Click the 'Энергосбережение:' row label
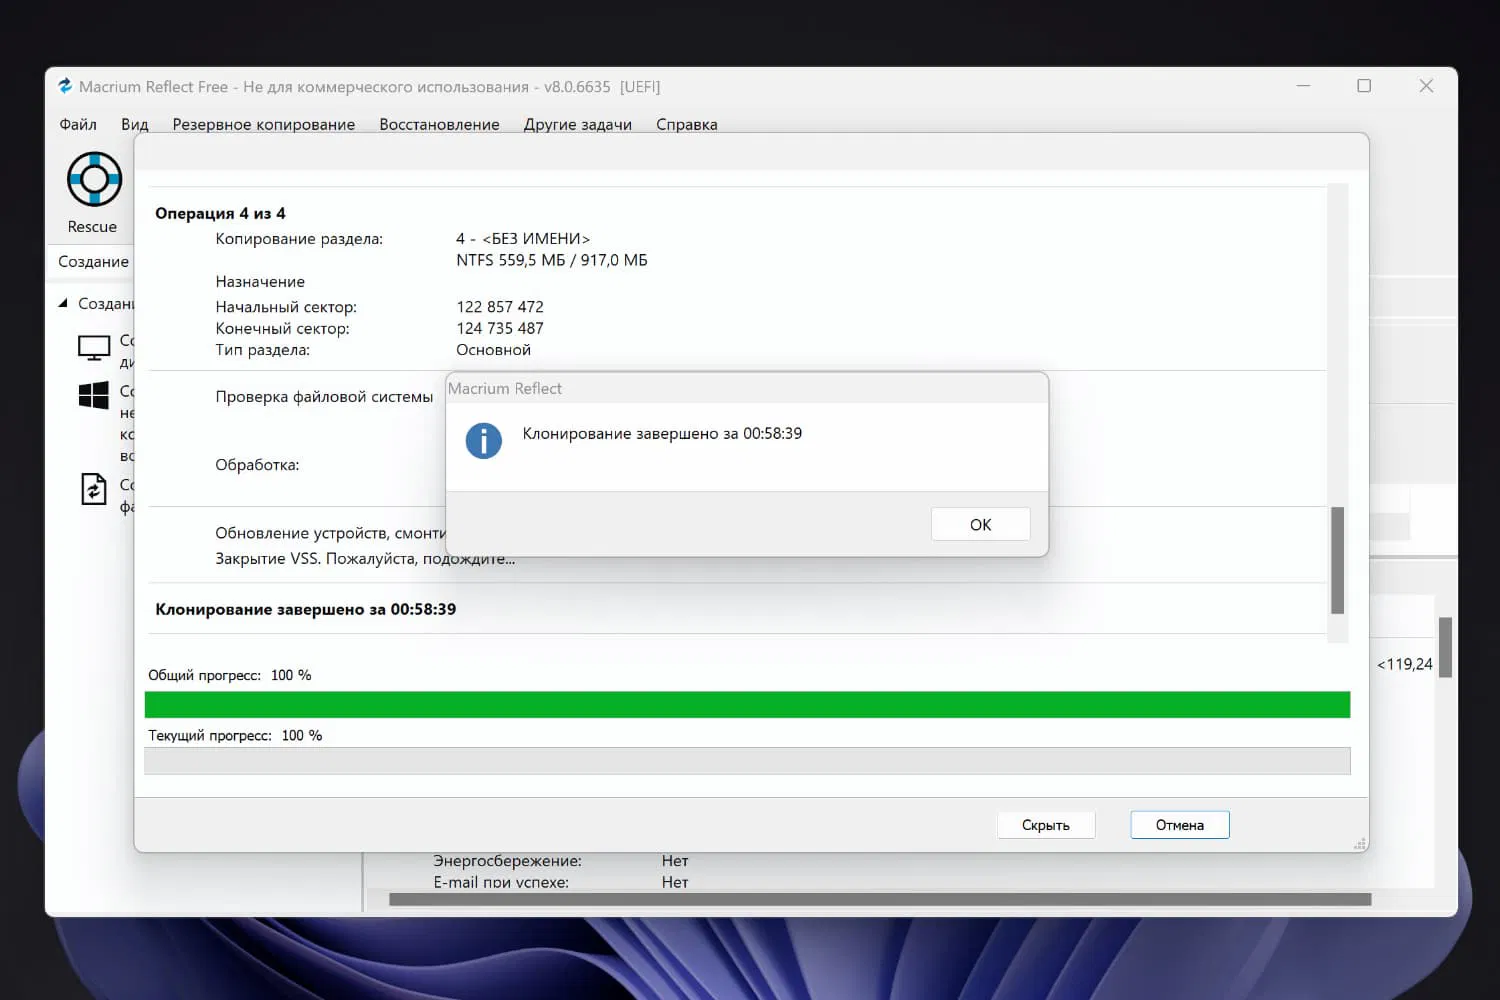Image resolution: width=1500 pixels, height=1000 pixels. pyautogui.click(x=507, y=861)
